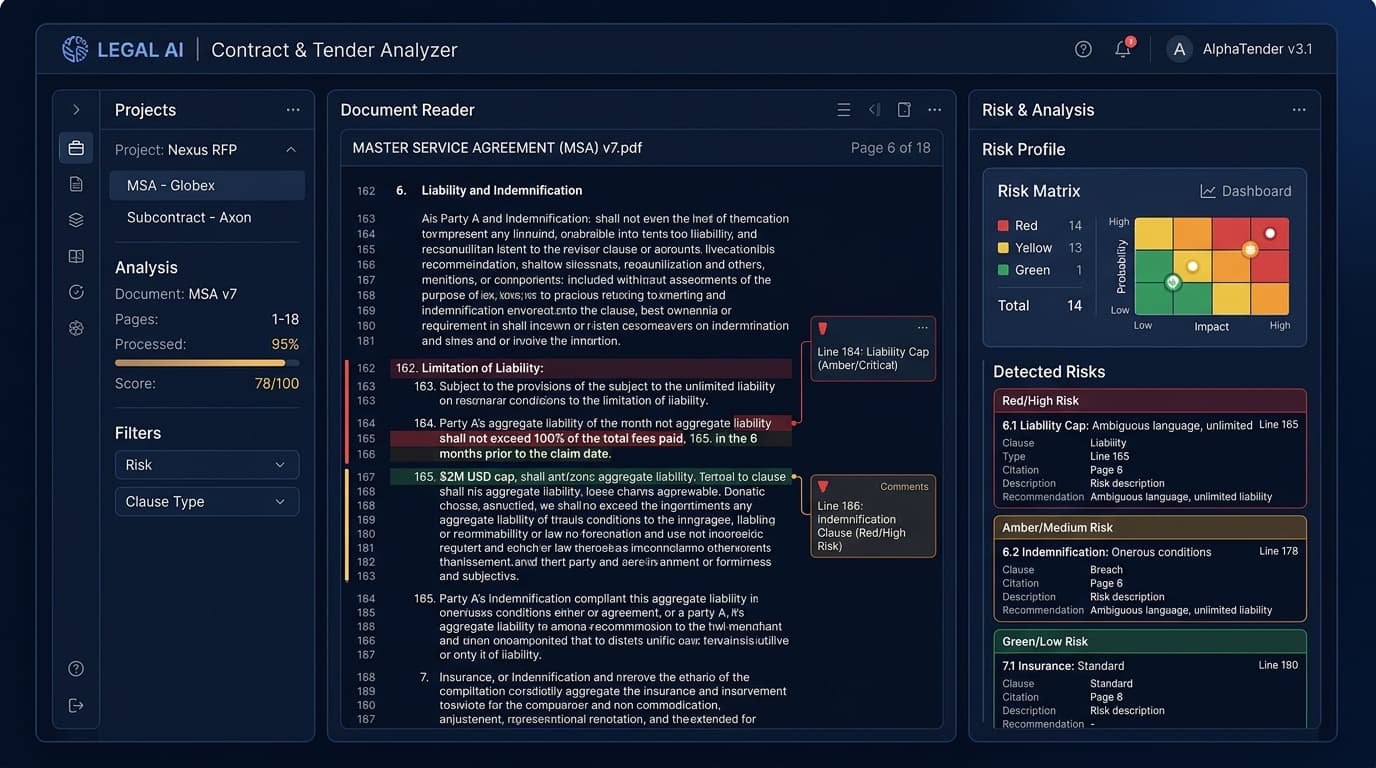The width and height of the screenshot is (1376, 768).
Task: Click the Legal AI logo icon
Action: tap(75, 49)
